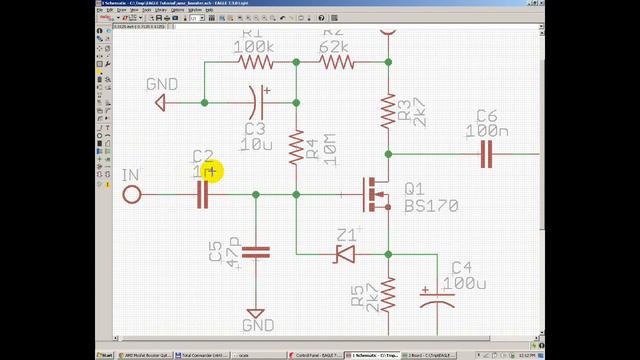The height and width of the screenshot is (360, 640).
Task: Click the Save icon in top toolbar
Action: point(159,18)
